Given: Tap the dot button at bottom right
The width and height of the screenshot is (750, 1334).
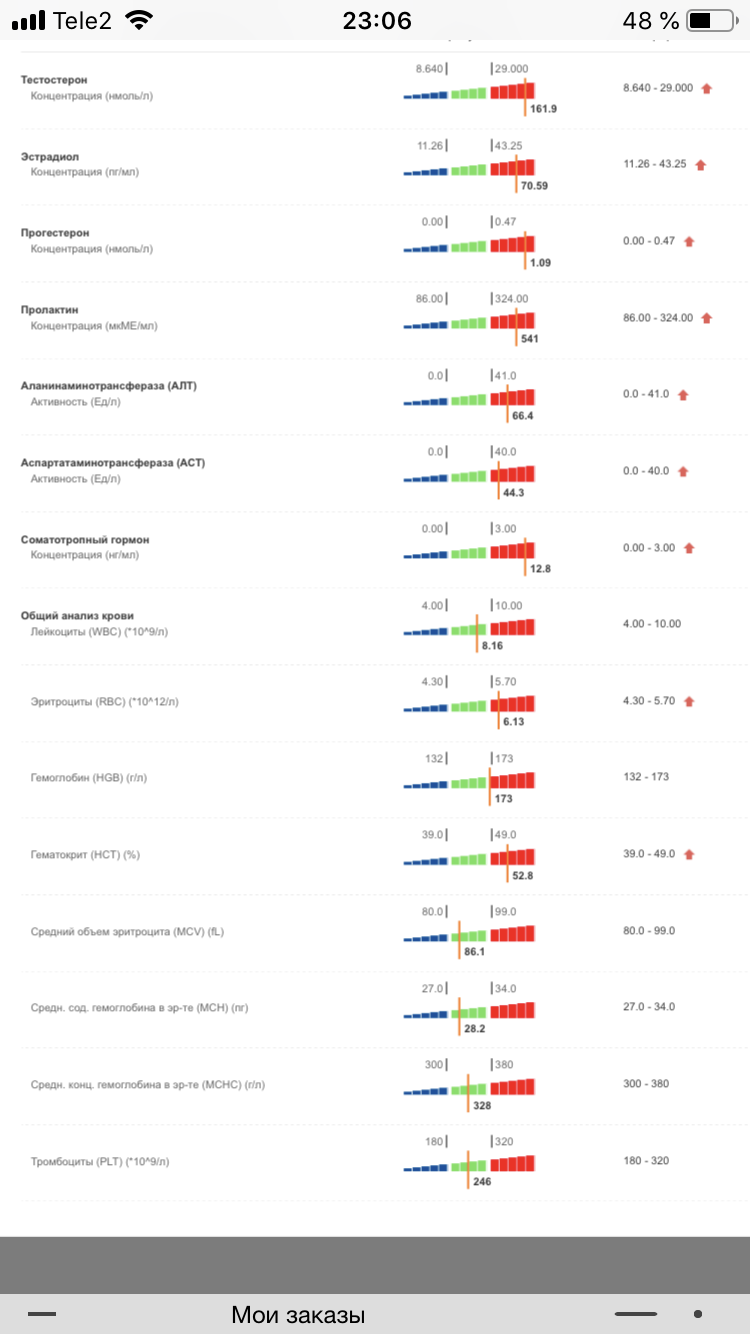Looking at the screenshot, I should coord(697,1314).
